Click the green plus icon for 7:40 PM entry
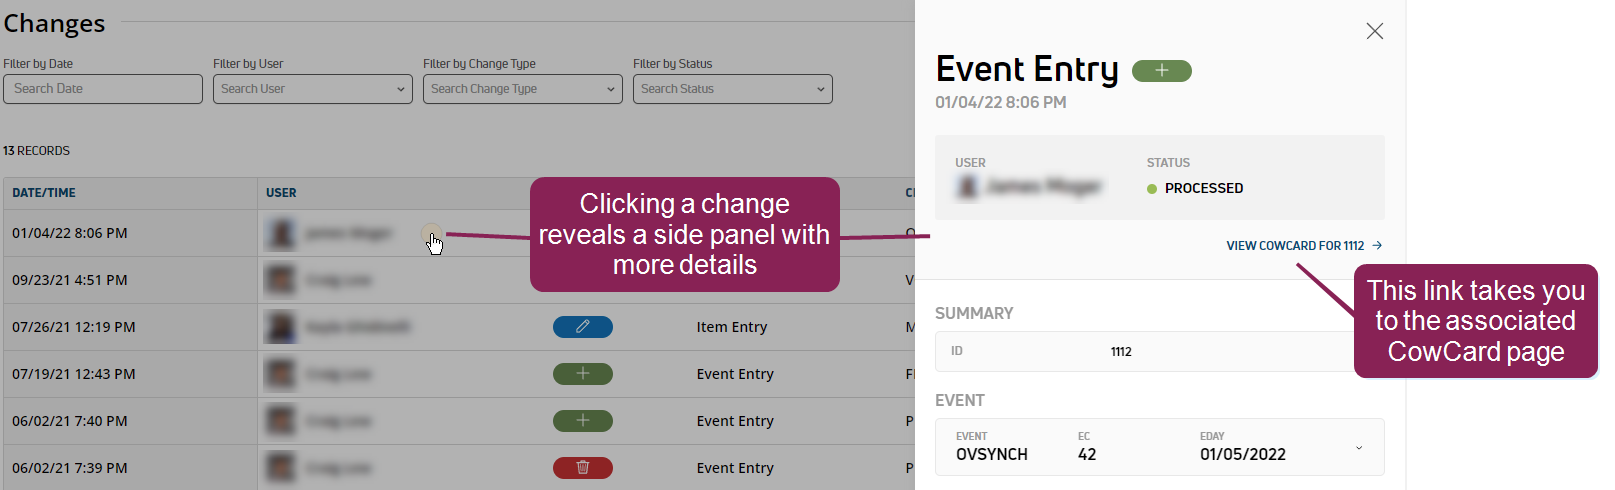Viewport: 1615px width, 490px height. pos(582,421)
